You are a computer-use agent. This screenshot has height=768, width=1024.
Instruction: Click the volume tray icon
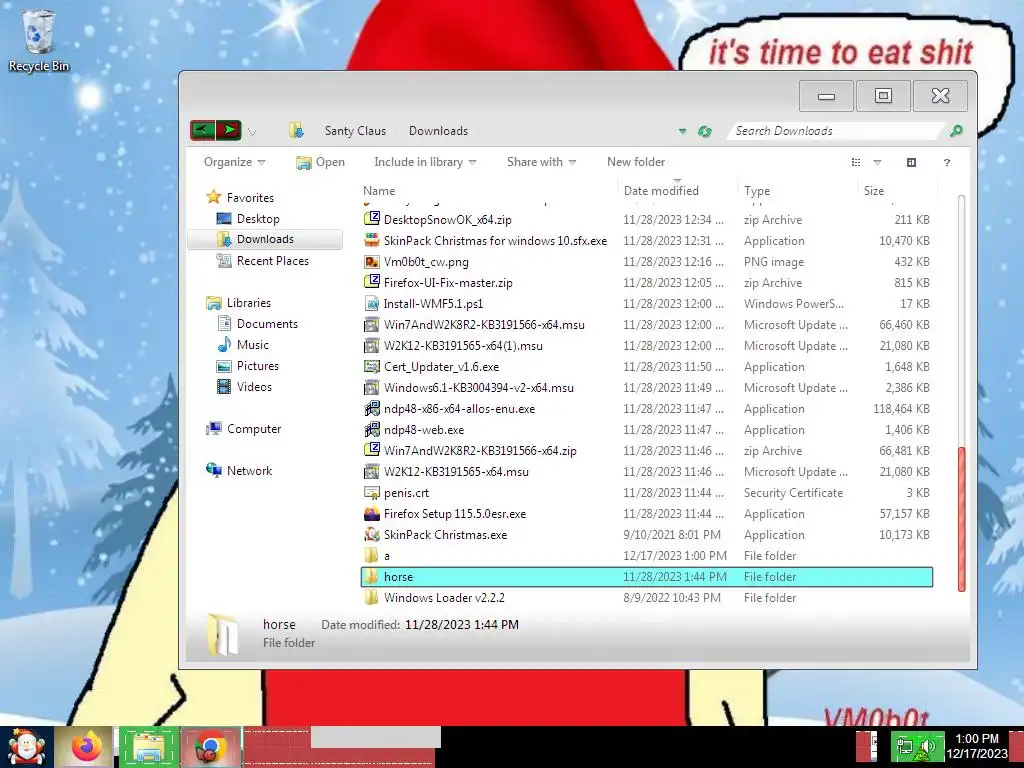tap(929, 746)
